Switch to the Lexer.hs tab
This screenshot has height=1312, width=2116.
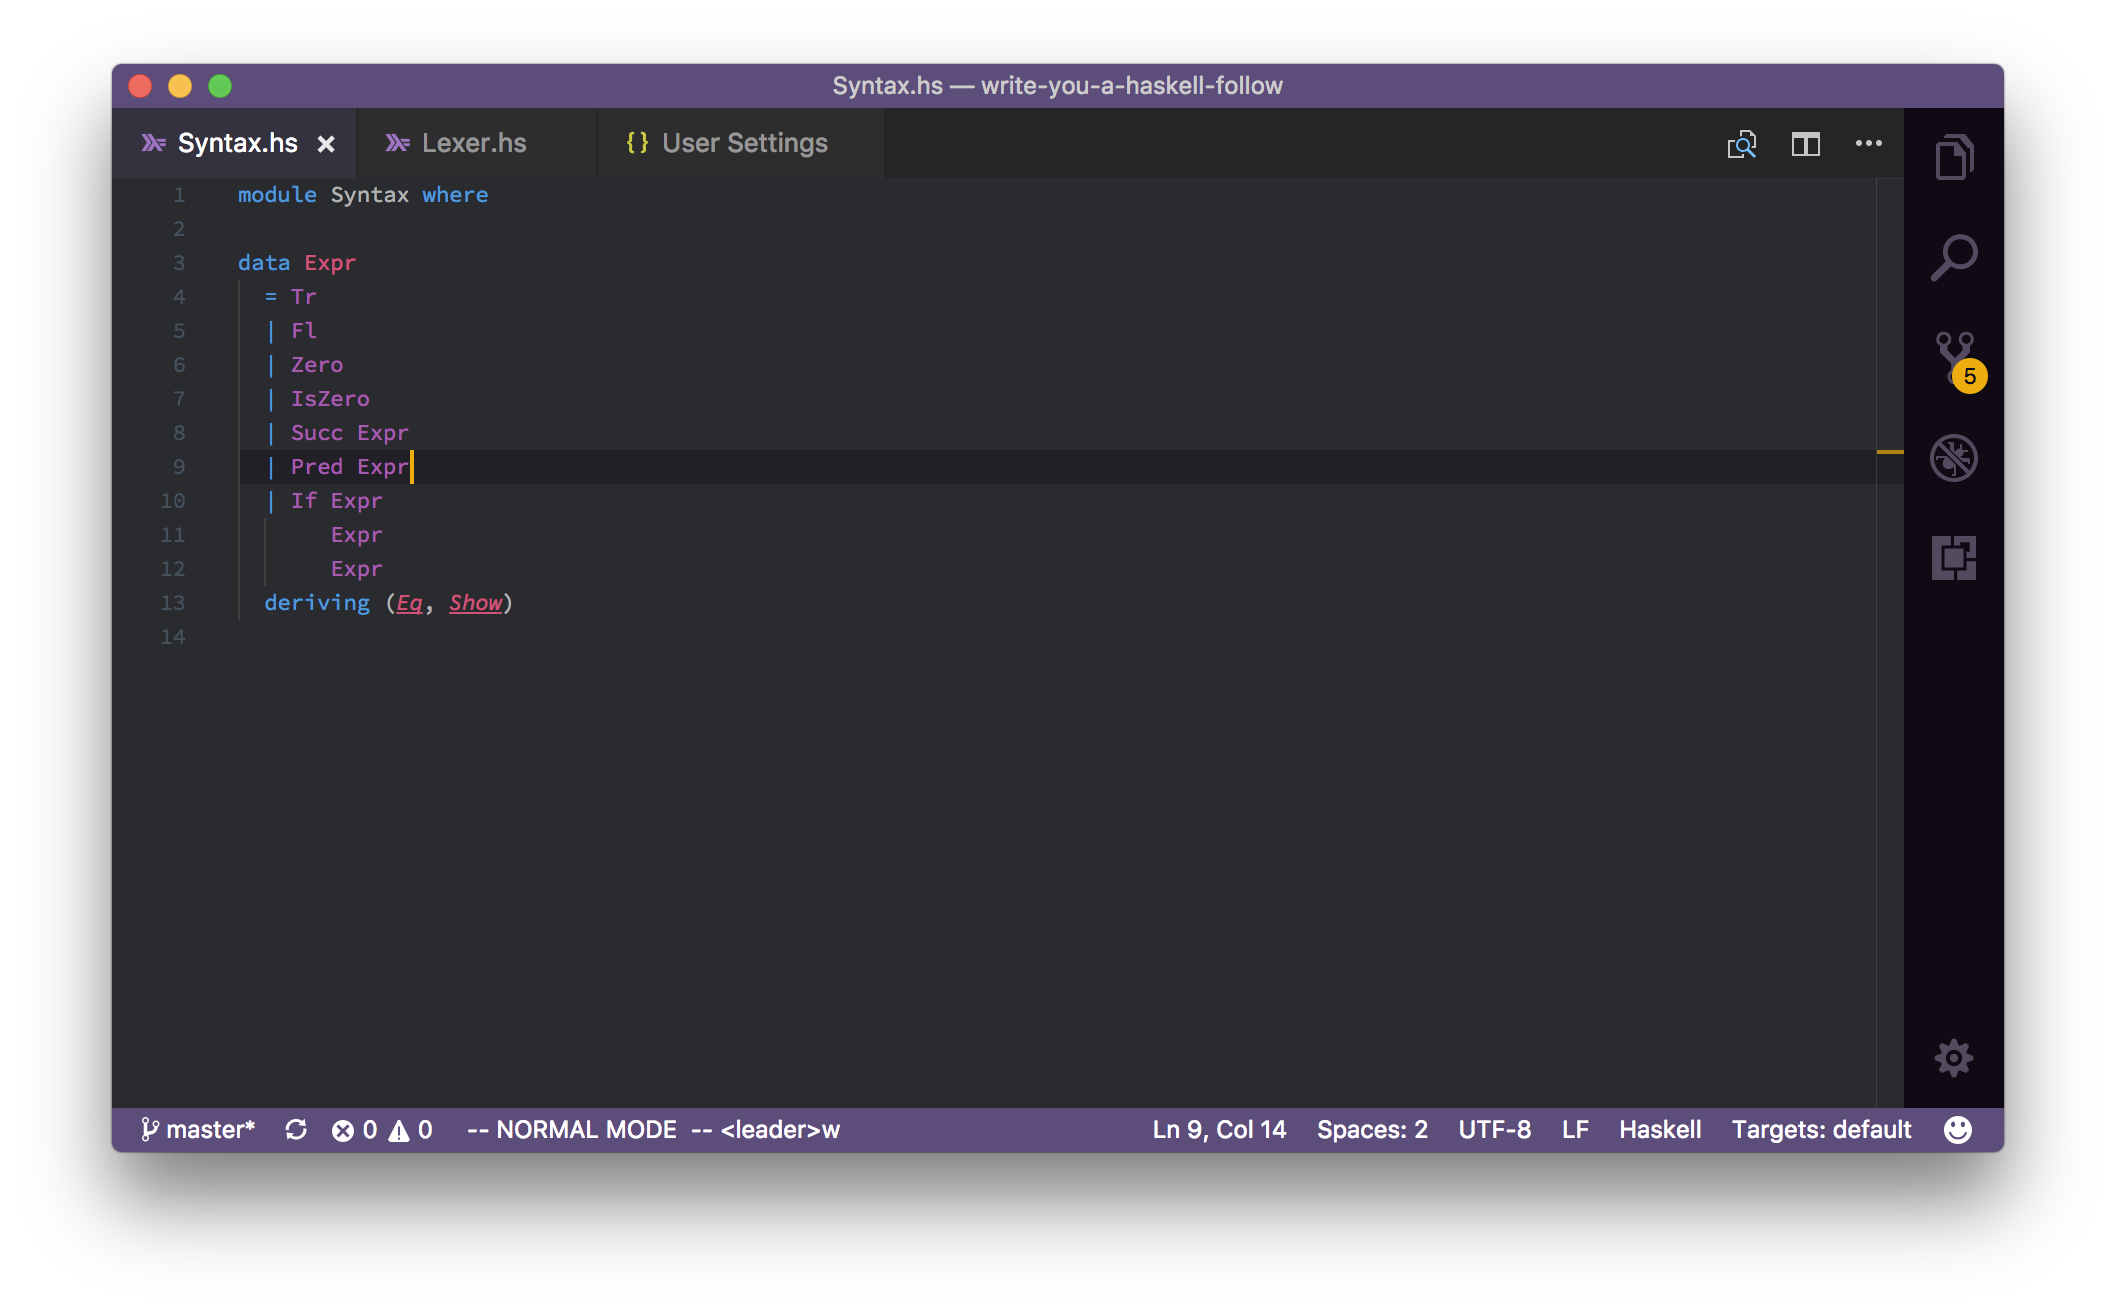(474, 143)
